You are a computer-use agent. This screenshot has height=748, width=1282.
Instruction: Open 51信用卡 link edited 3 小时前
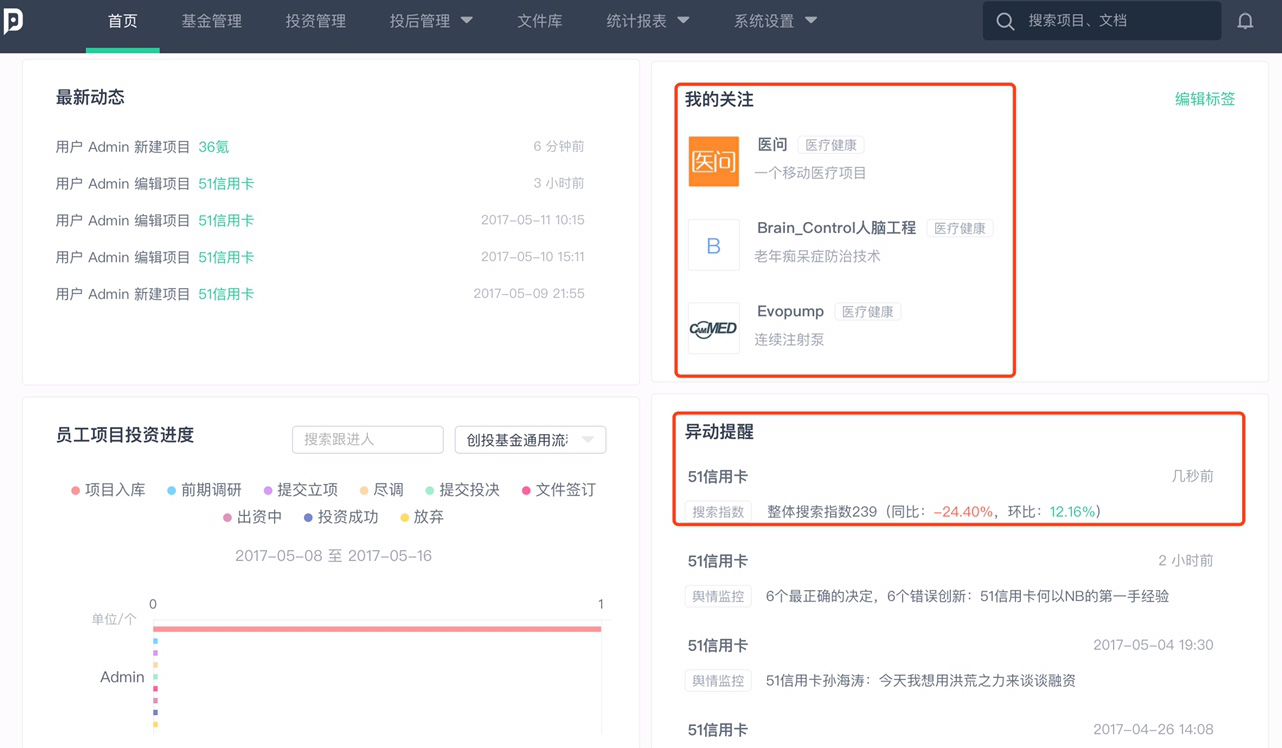coord(226,184)
